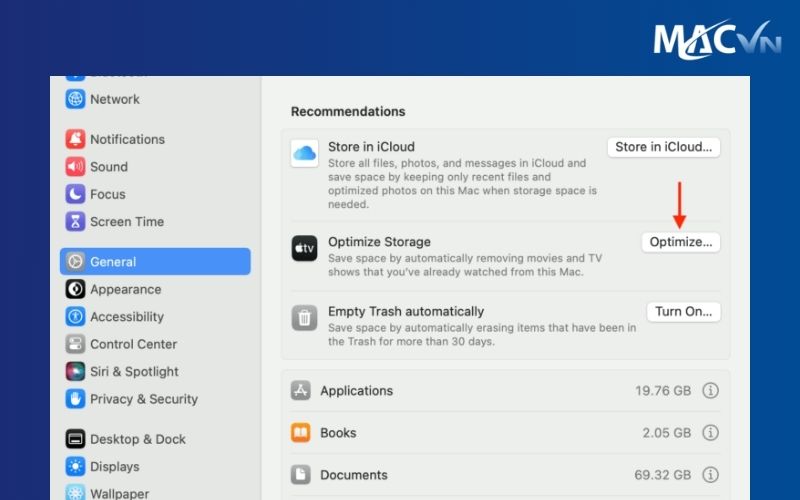Open Desktop & Dock settings label
800x500 pixels.
tap(138, 439)
